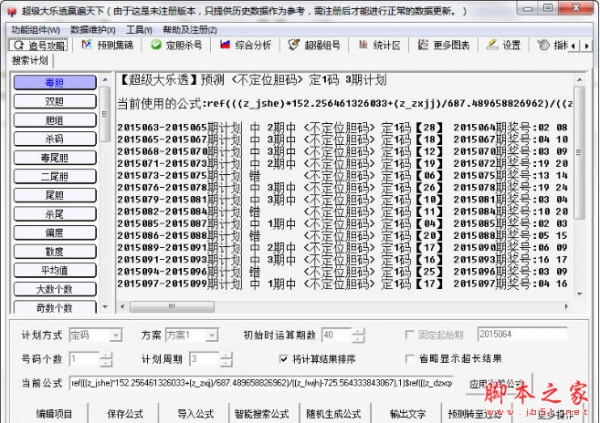Click the 导入公式 button
Screen dimensions: 600x423
(x=196, y=413)
